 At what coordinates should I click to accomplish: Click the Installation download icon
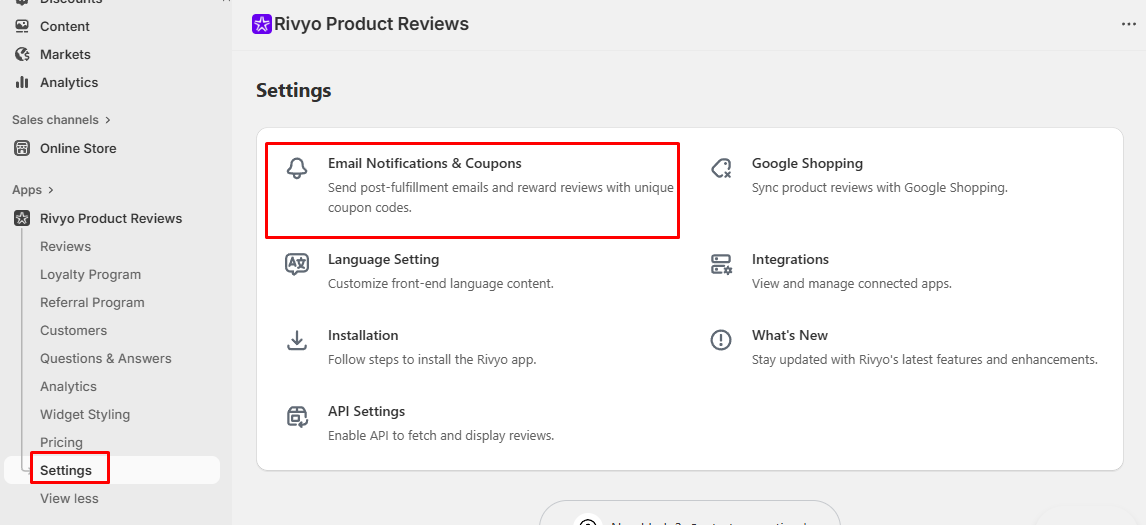(x=297, y=340)
